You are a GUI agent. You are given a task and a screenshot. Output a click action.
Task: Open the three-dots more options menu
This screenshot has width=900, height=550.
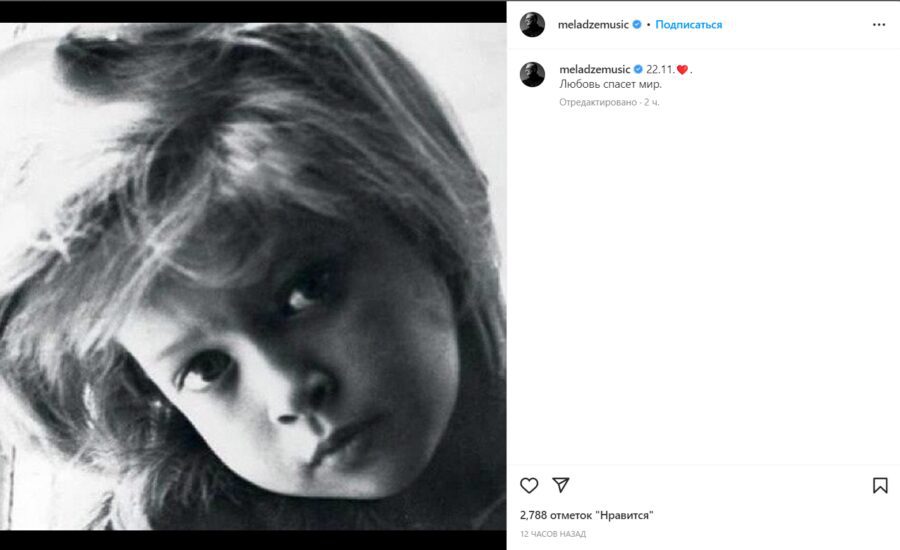tap(879, 24)
